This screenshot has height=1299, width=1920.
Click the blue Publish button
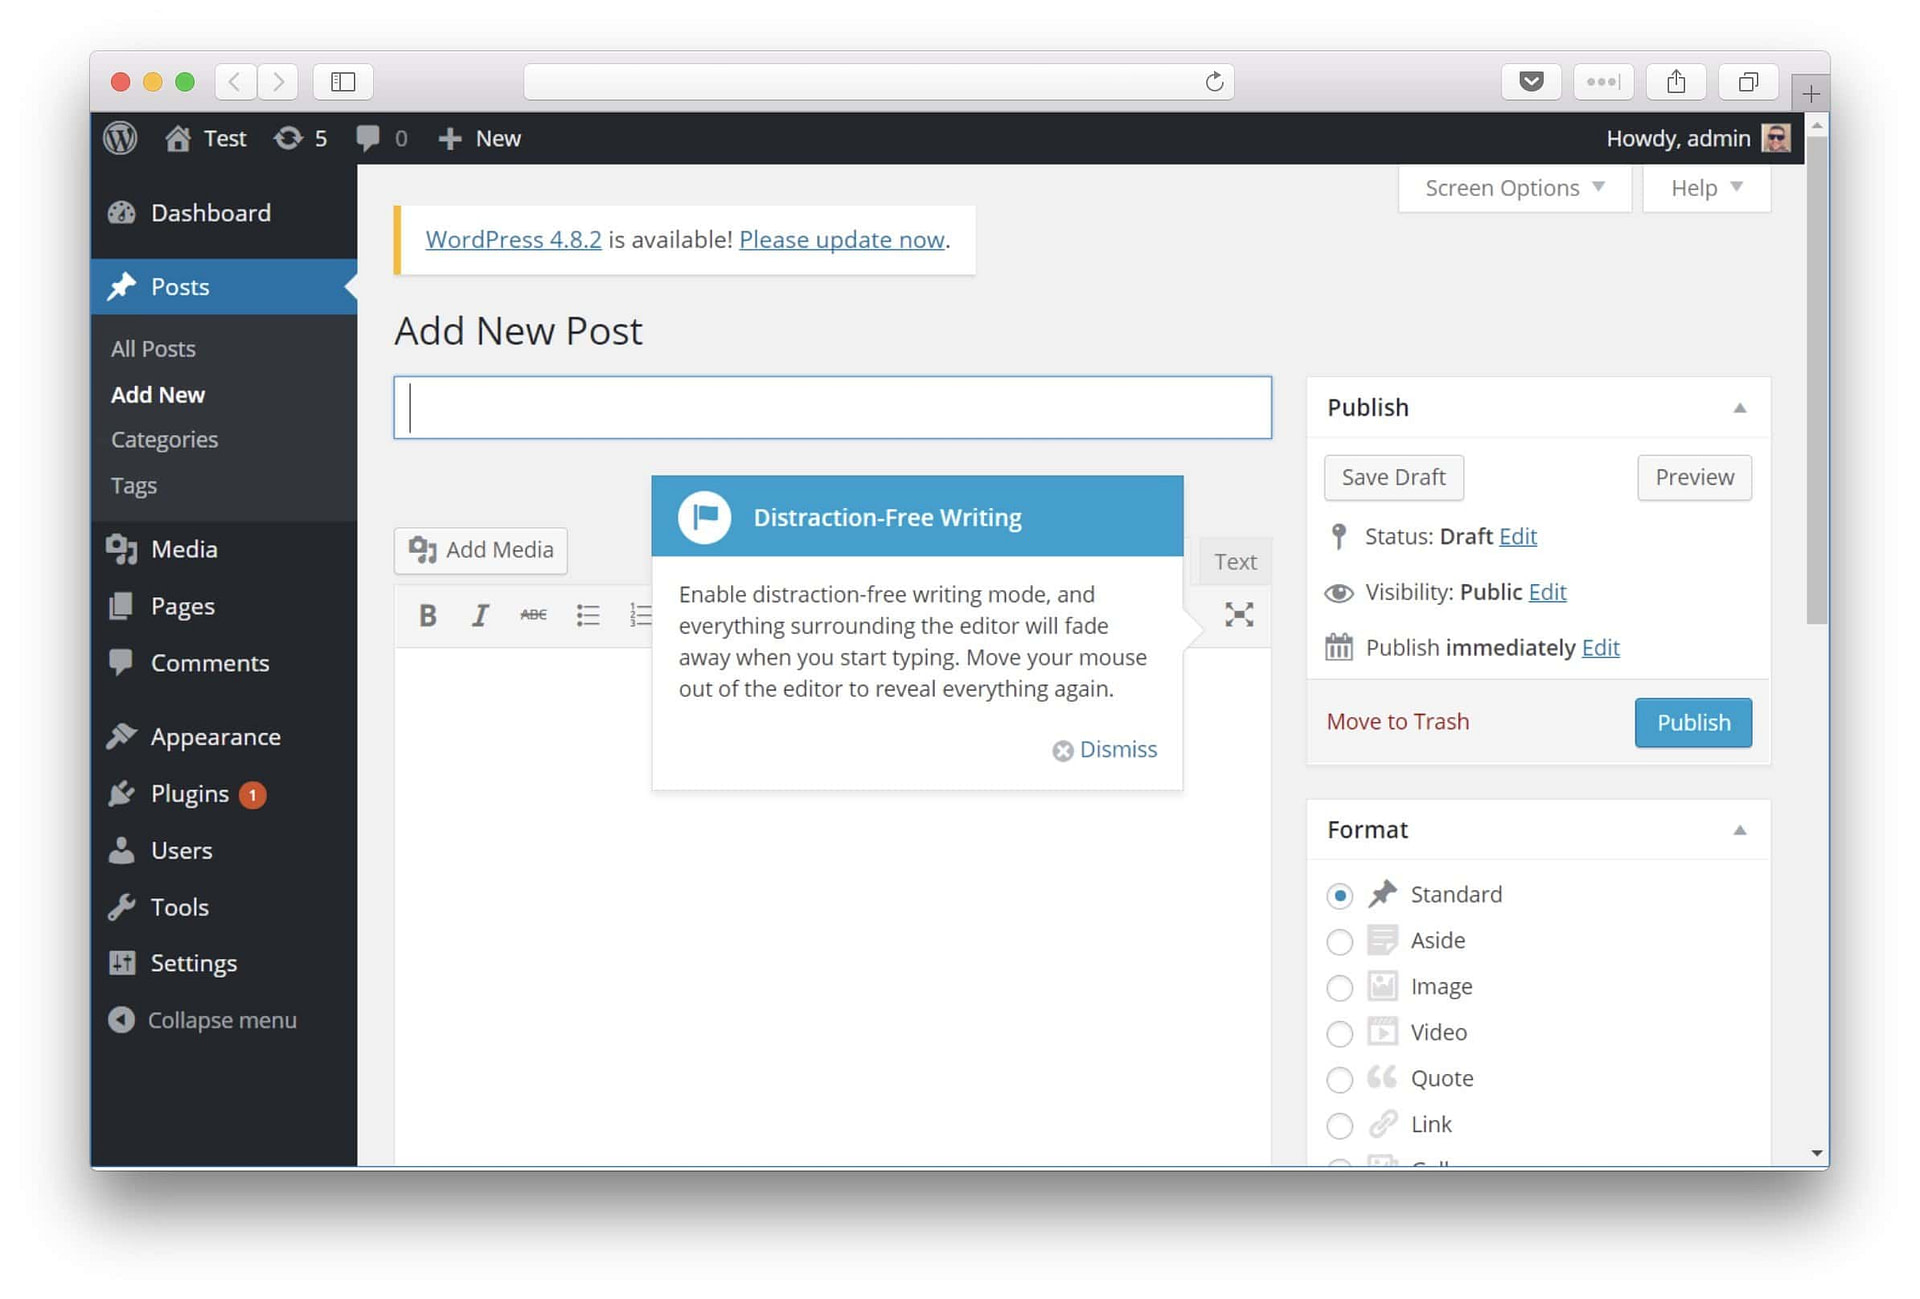point(1694,723)
